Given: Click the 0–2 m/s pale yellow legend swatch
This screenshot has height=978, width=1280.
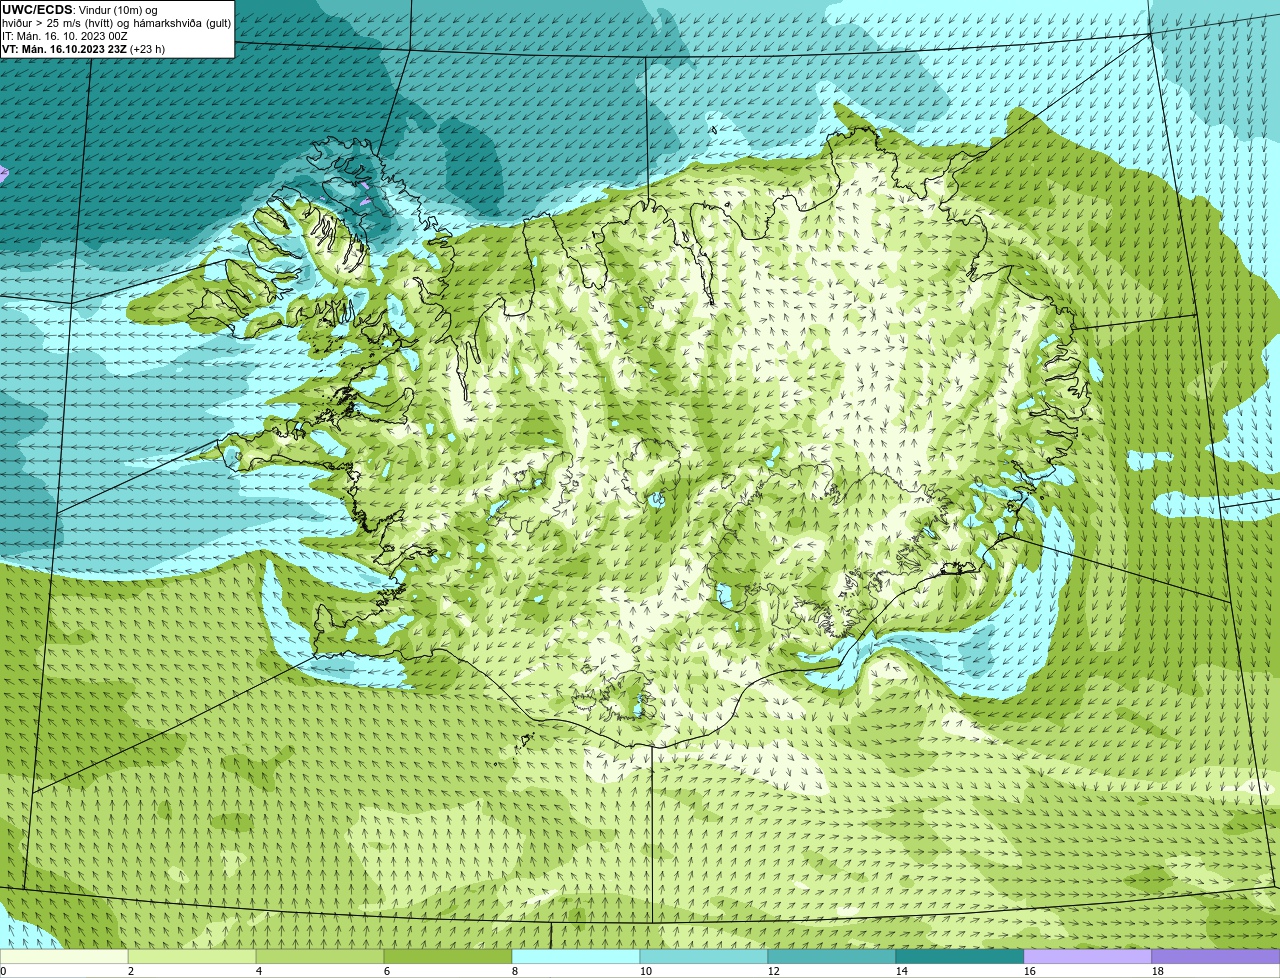Looking at the screenshot, I should pos(65,956).
